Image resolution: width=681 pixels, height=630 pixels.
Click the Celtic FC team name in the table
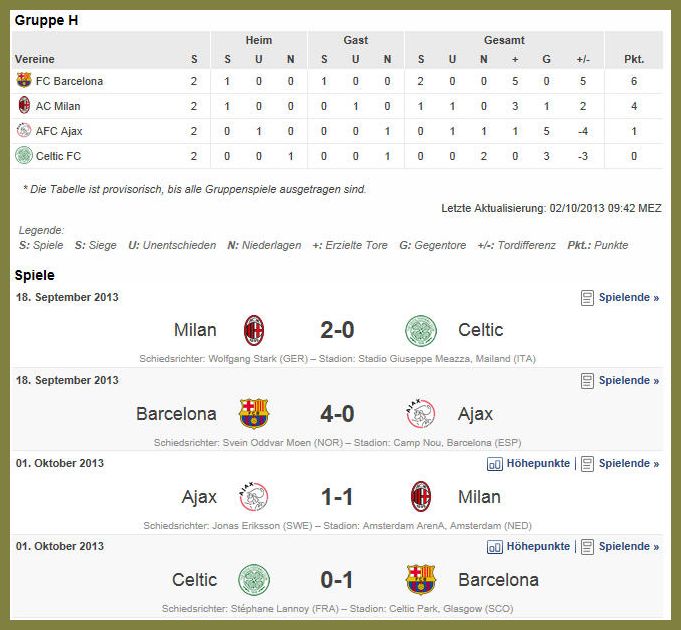[x=58, y=156]
